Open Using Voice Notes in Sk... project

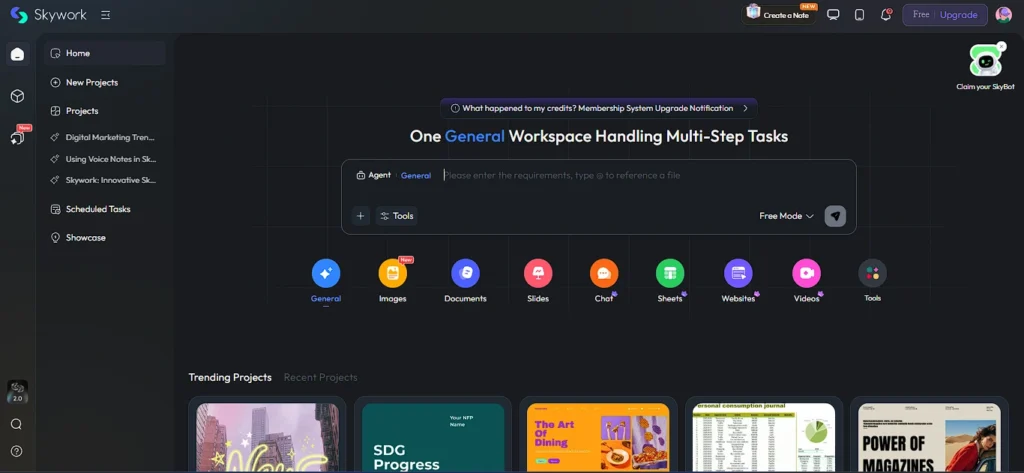click(x=104, y=159)
